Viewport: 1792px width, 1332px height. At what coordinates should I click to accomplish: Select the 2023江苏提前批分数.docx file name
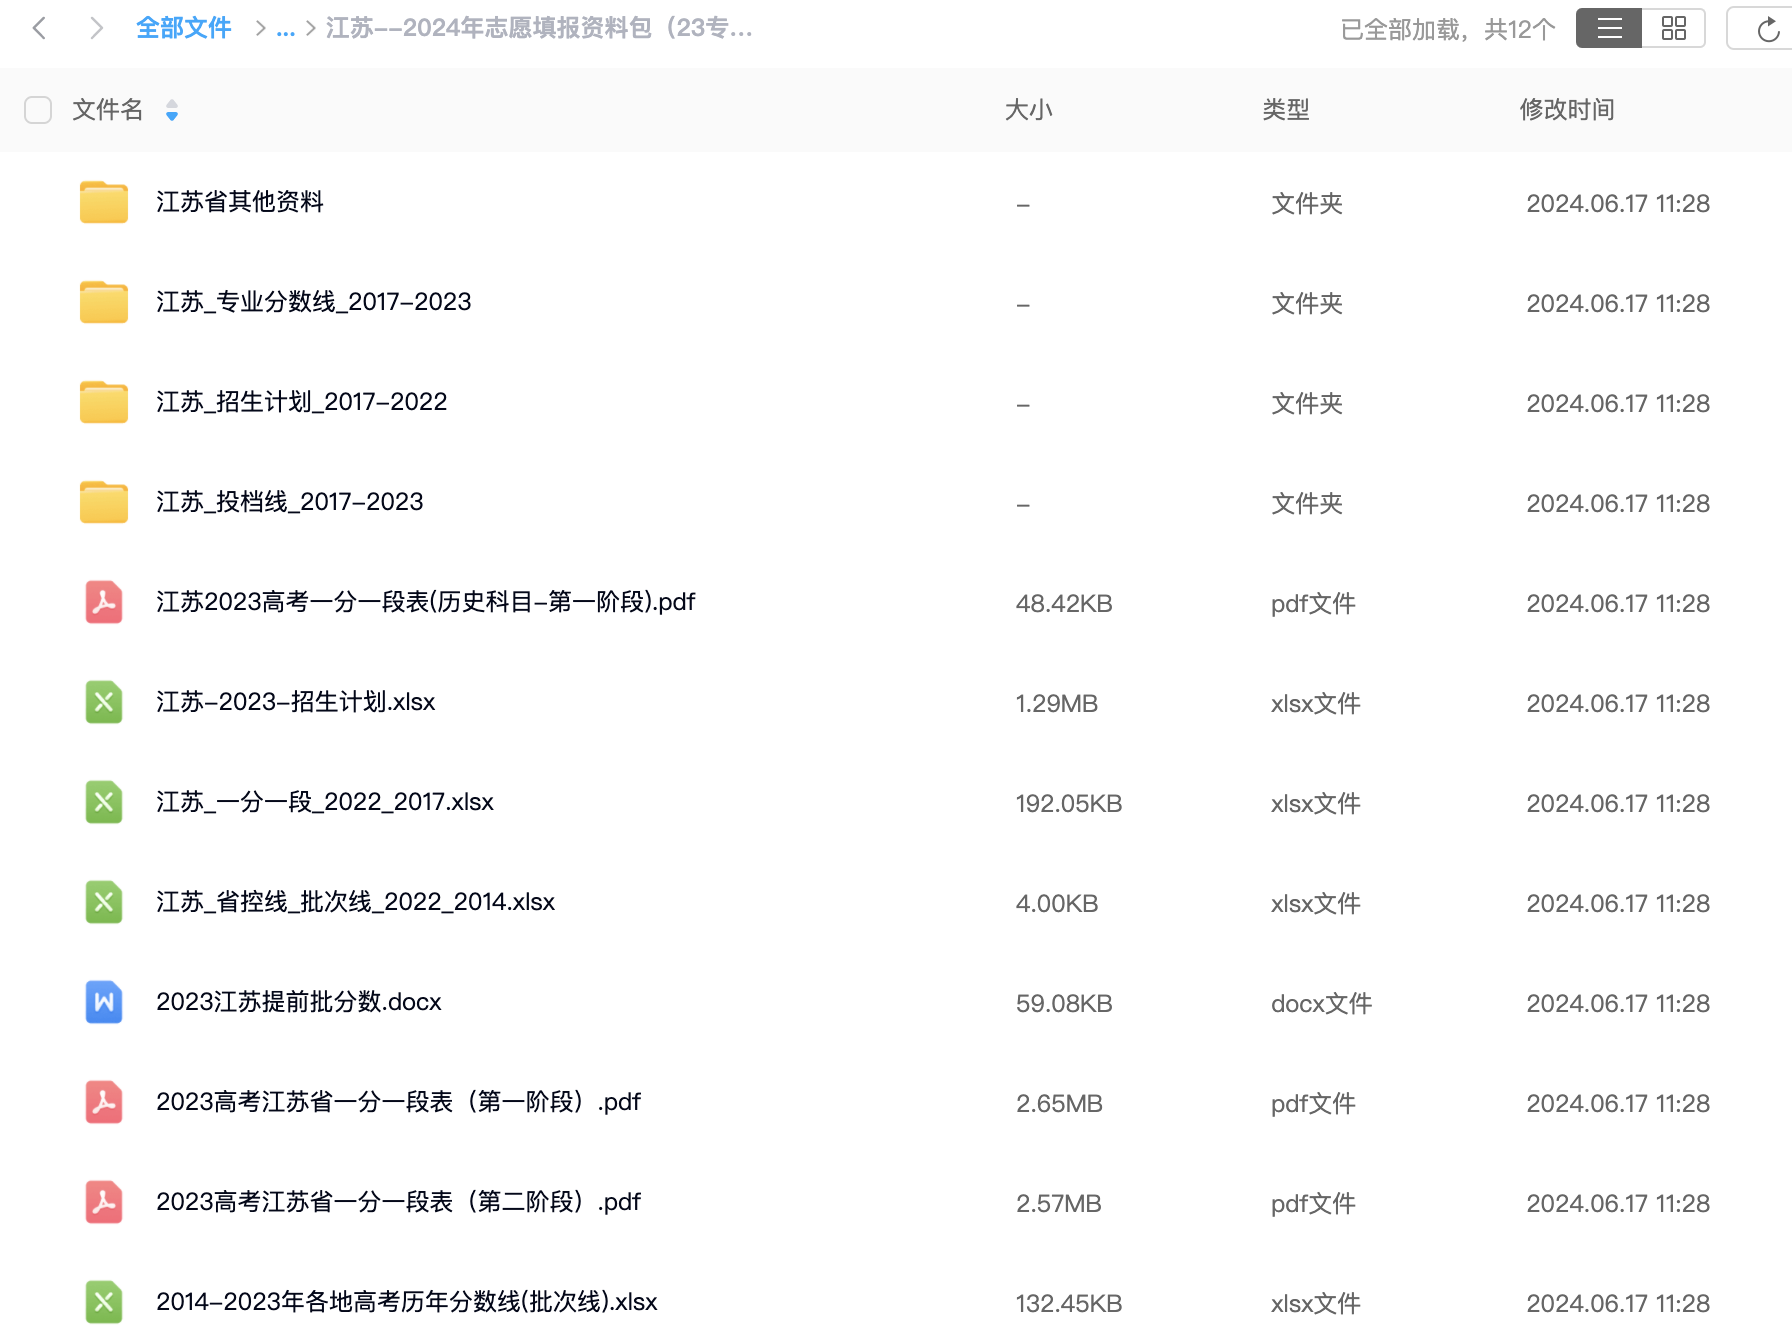click(x=299, y=1002)
